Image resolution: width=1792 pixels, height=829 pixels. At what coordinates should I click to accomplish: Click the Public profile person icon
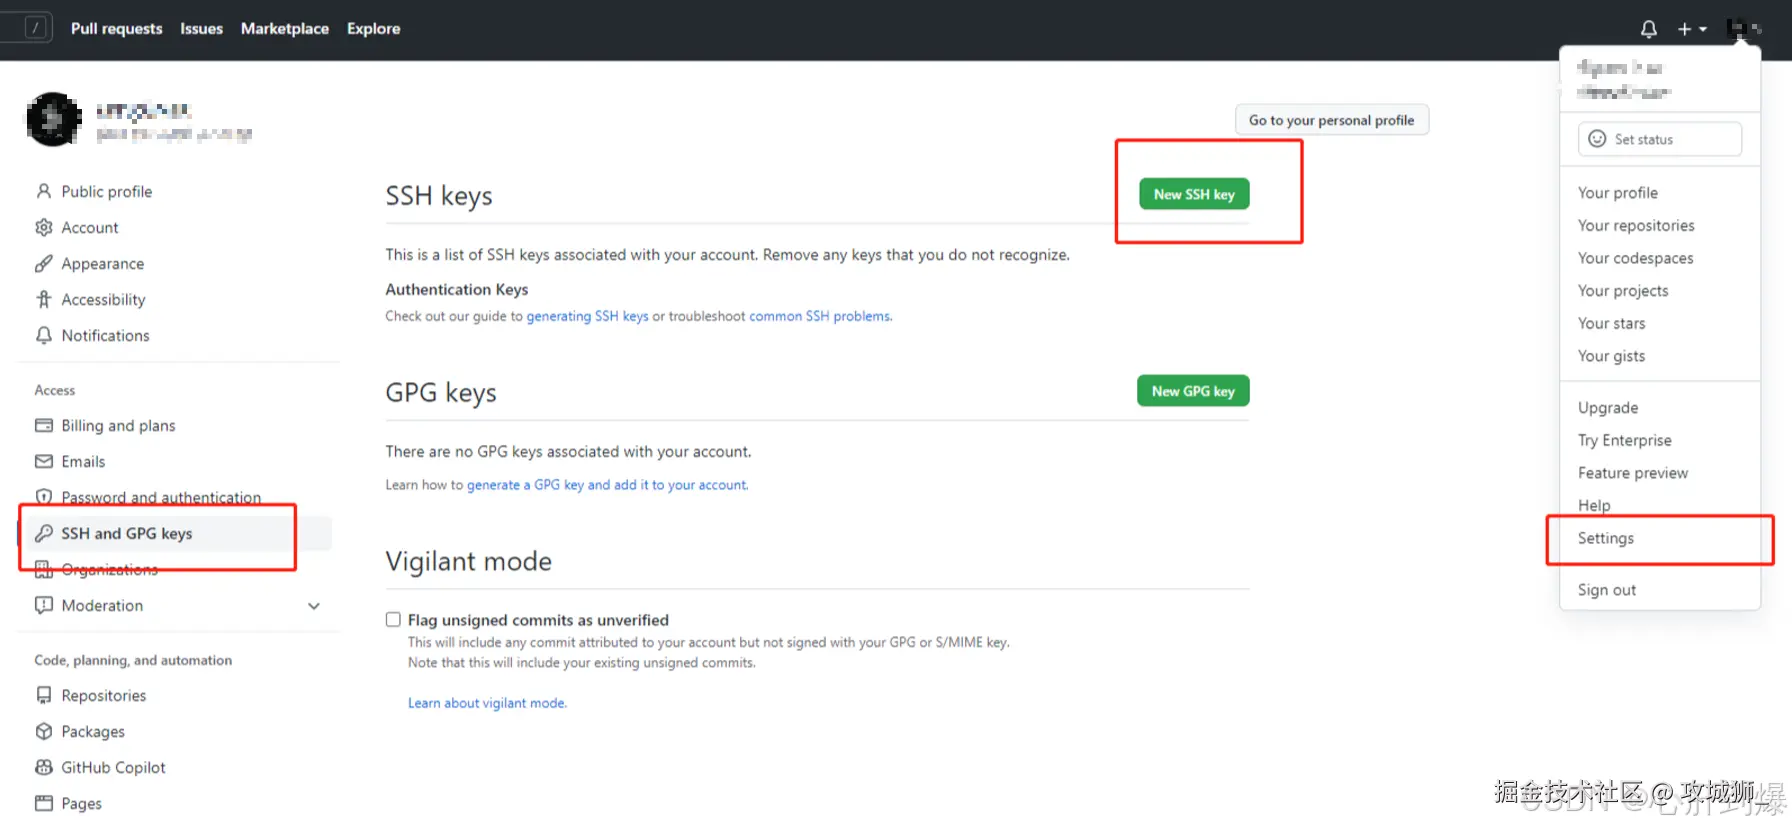pos(44,191)
